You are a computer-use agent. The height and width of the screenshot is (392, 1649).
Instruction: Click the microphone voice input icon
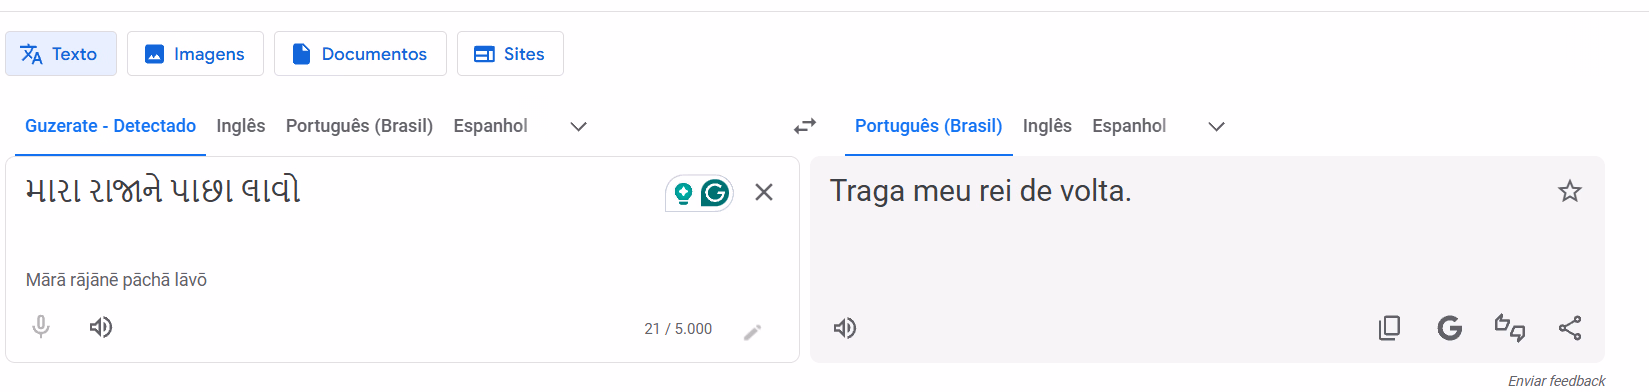41,327
